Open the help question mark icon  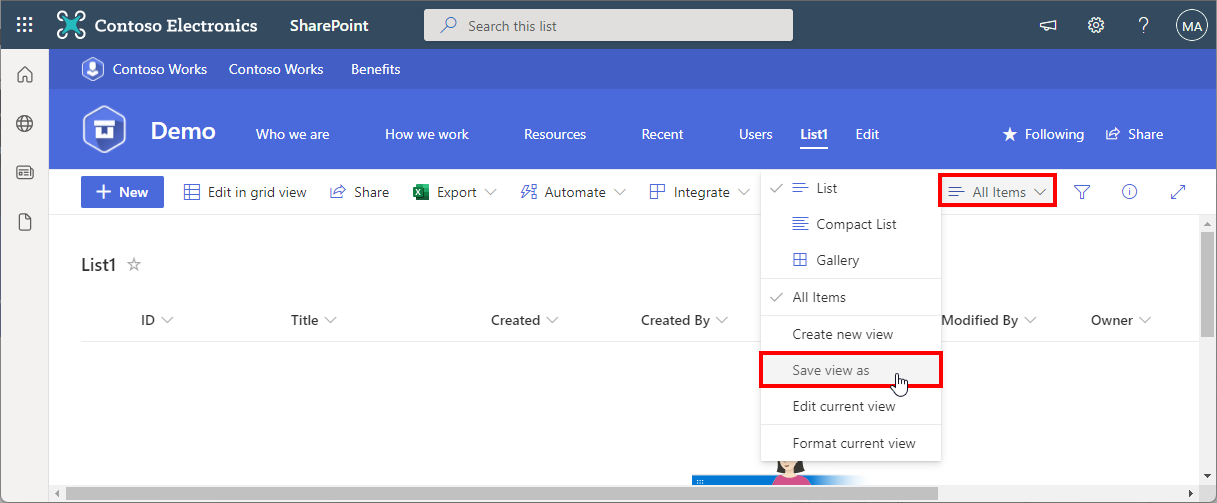[x=1144, y=25]
